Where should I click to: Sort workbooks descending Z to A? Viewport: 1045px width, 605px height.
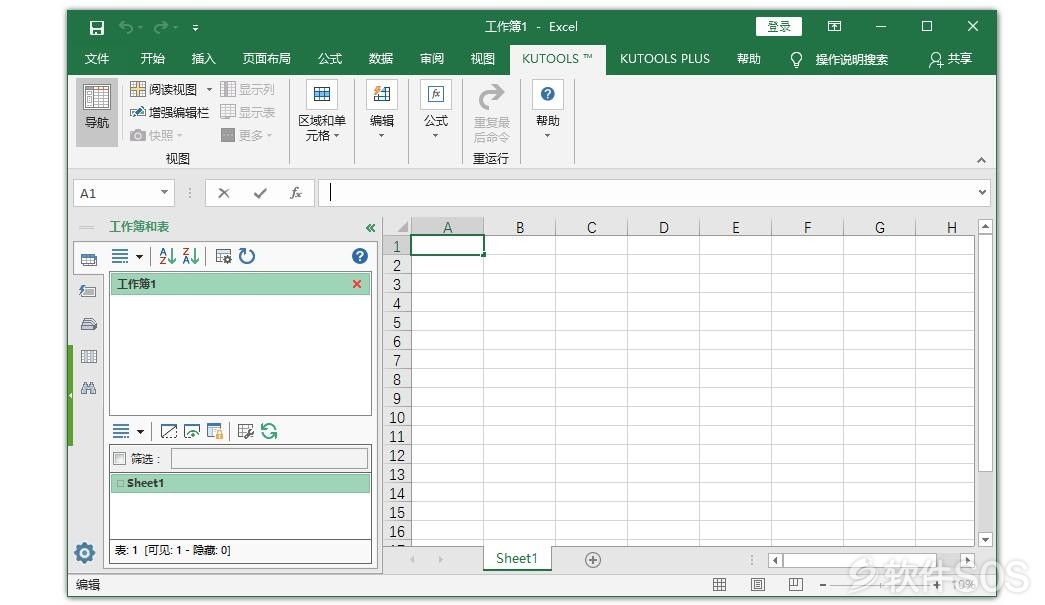191,257
